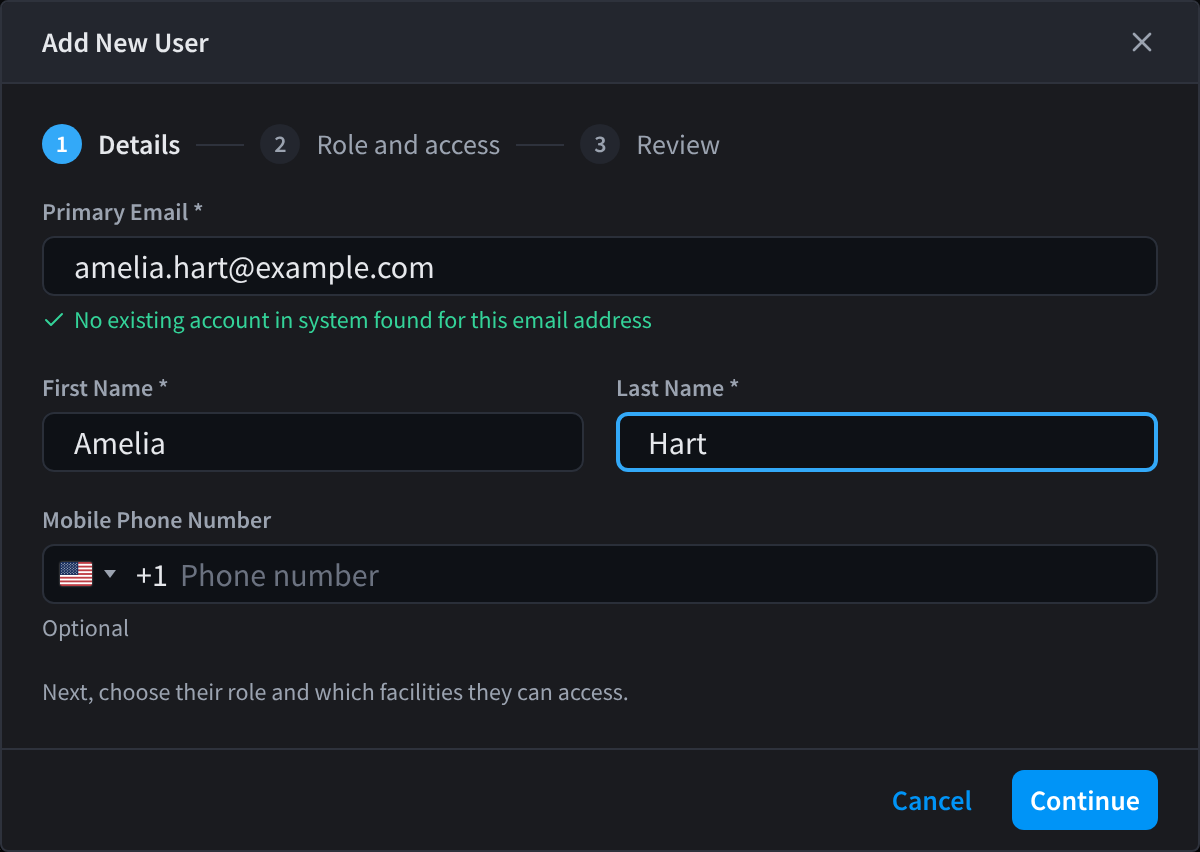1200x852 pixels.
Task: Click the US flag country icon
Action: 76,574
